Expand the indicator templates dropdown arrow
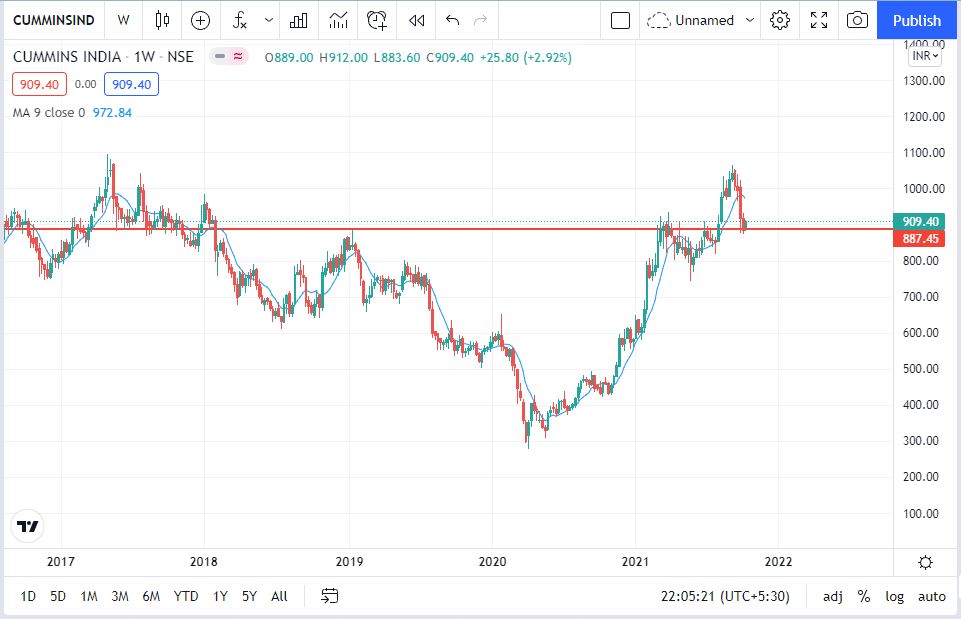961x619 pixels. tap(268, 20)
